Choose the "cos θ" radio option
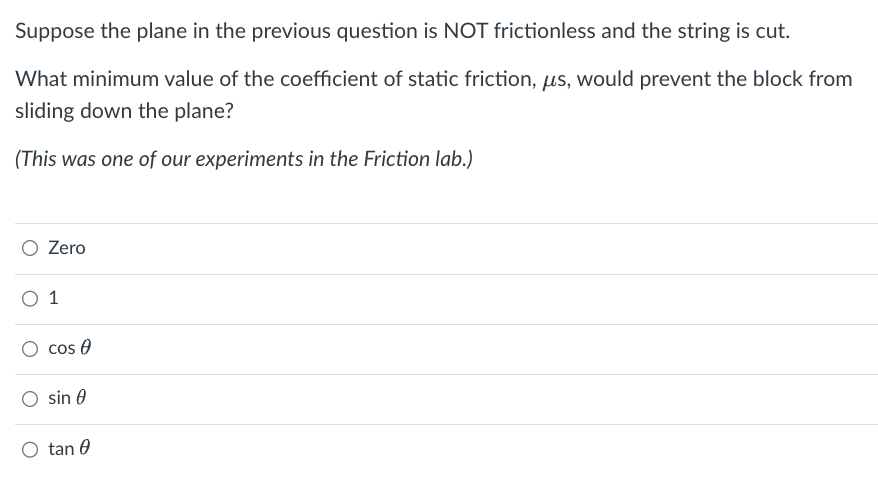Viewport: 878px width, 488px height. click(30, 349)
